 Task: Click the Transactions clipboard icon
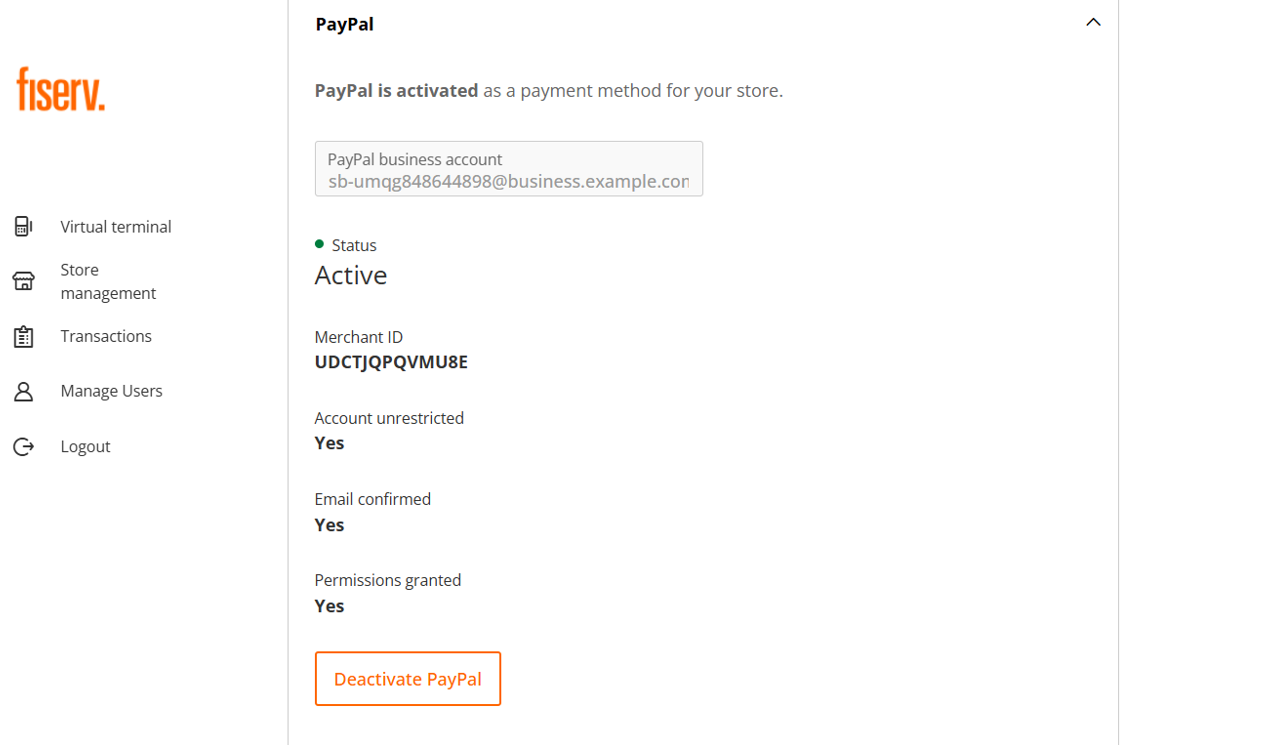click(23, 337)
